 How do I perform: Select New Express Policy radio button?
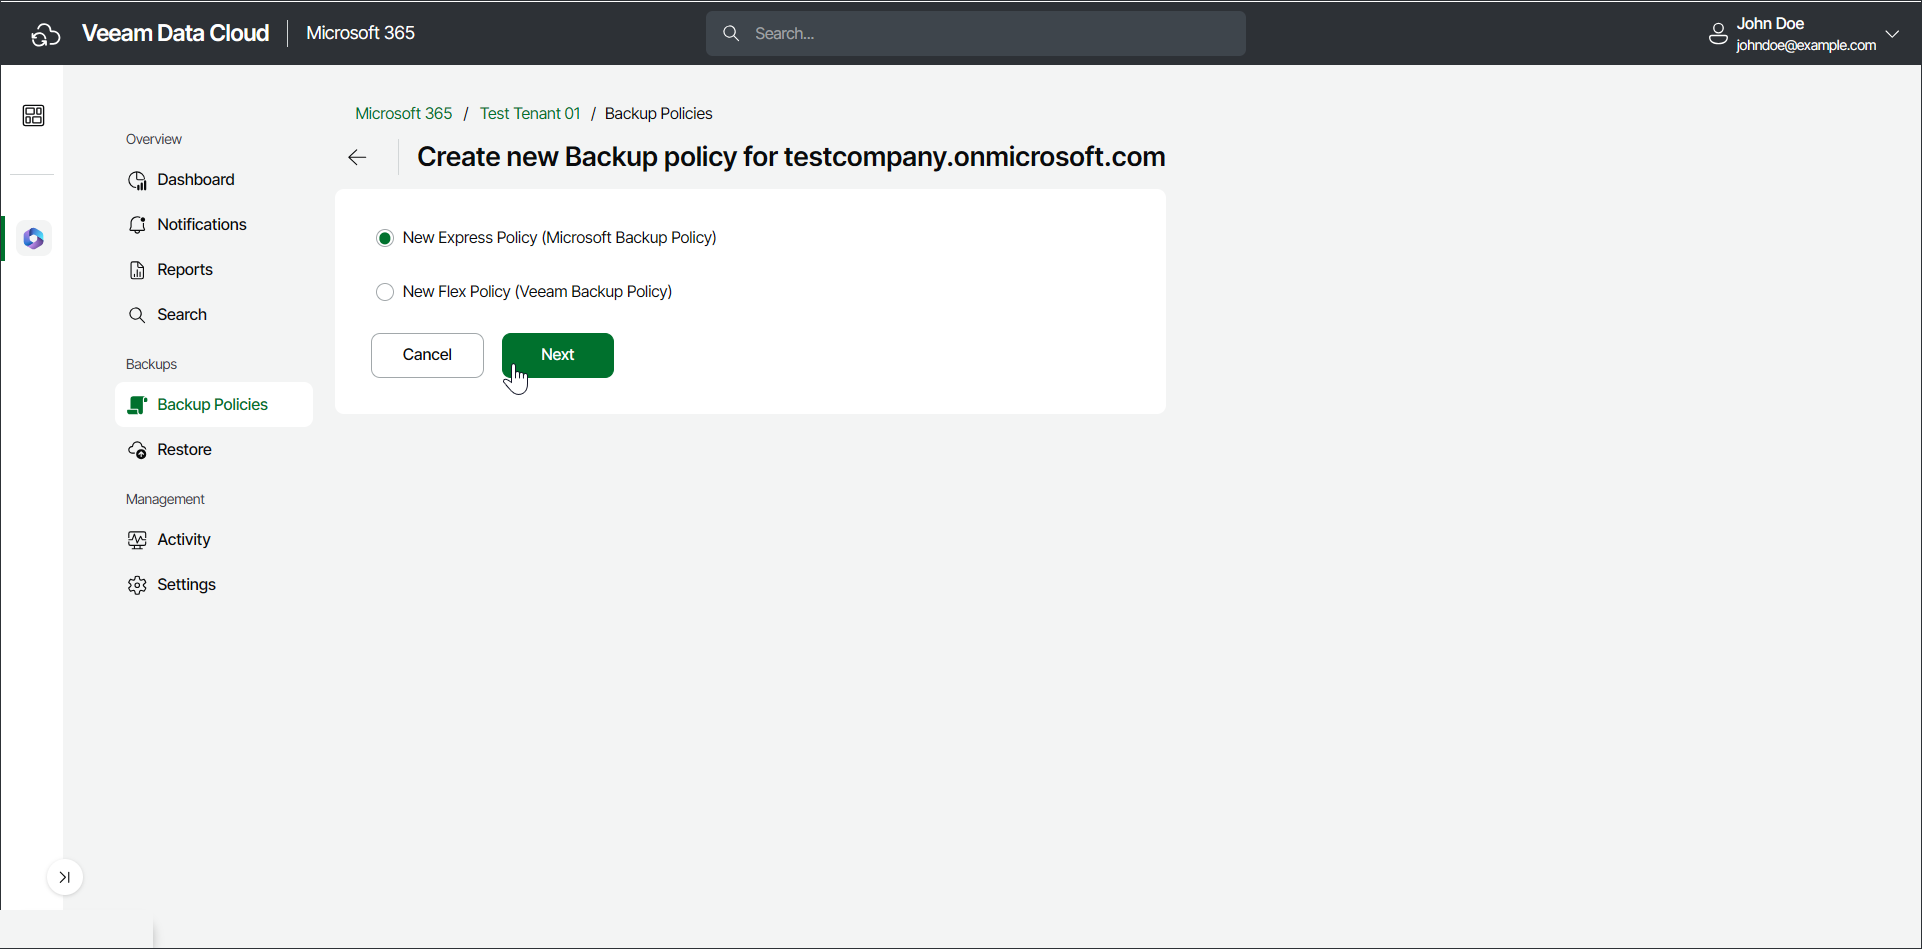click(385, 238)
